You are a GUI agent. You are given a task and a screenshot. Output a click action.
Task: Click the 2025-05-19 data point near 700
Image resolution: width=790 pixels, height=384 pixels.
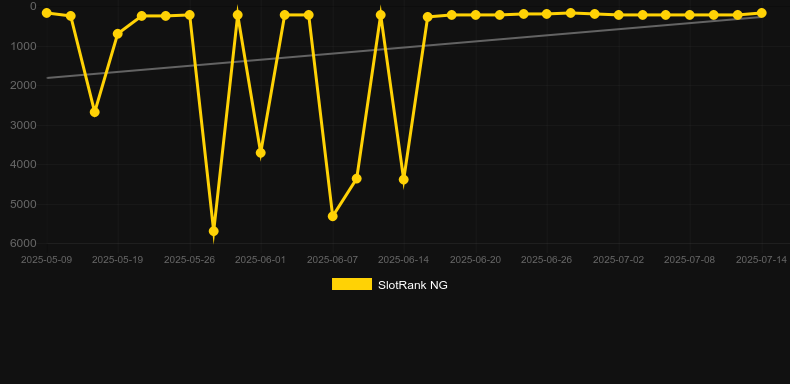coord(118,34)
